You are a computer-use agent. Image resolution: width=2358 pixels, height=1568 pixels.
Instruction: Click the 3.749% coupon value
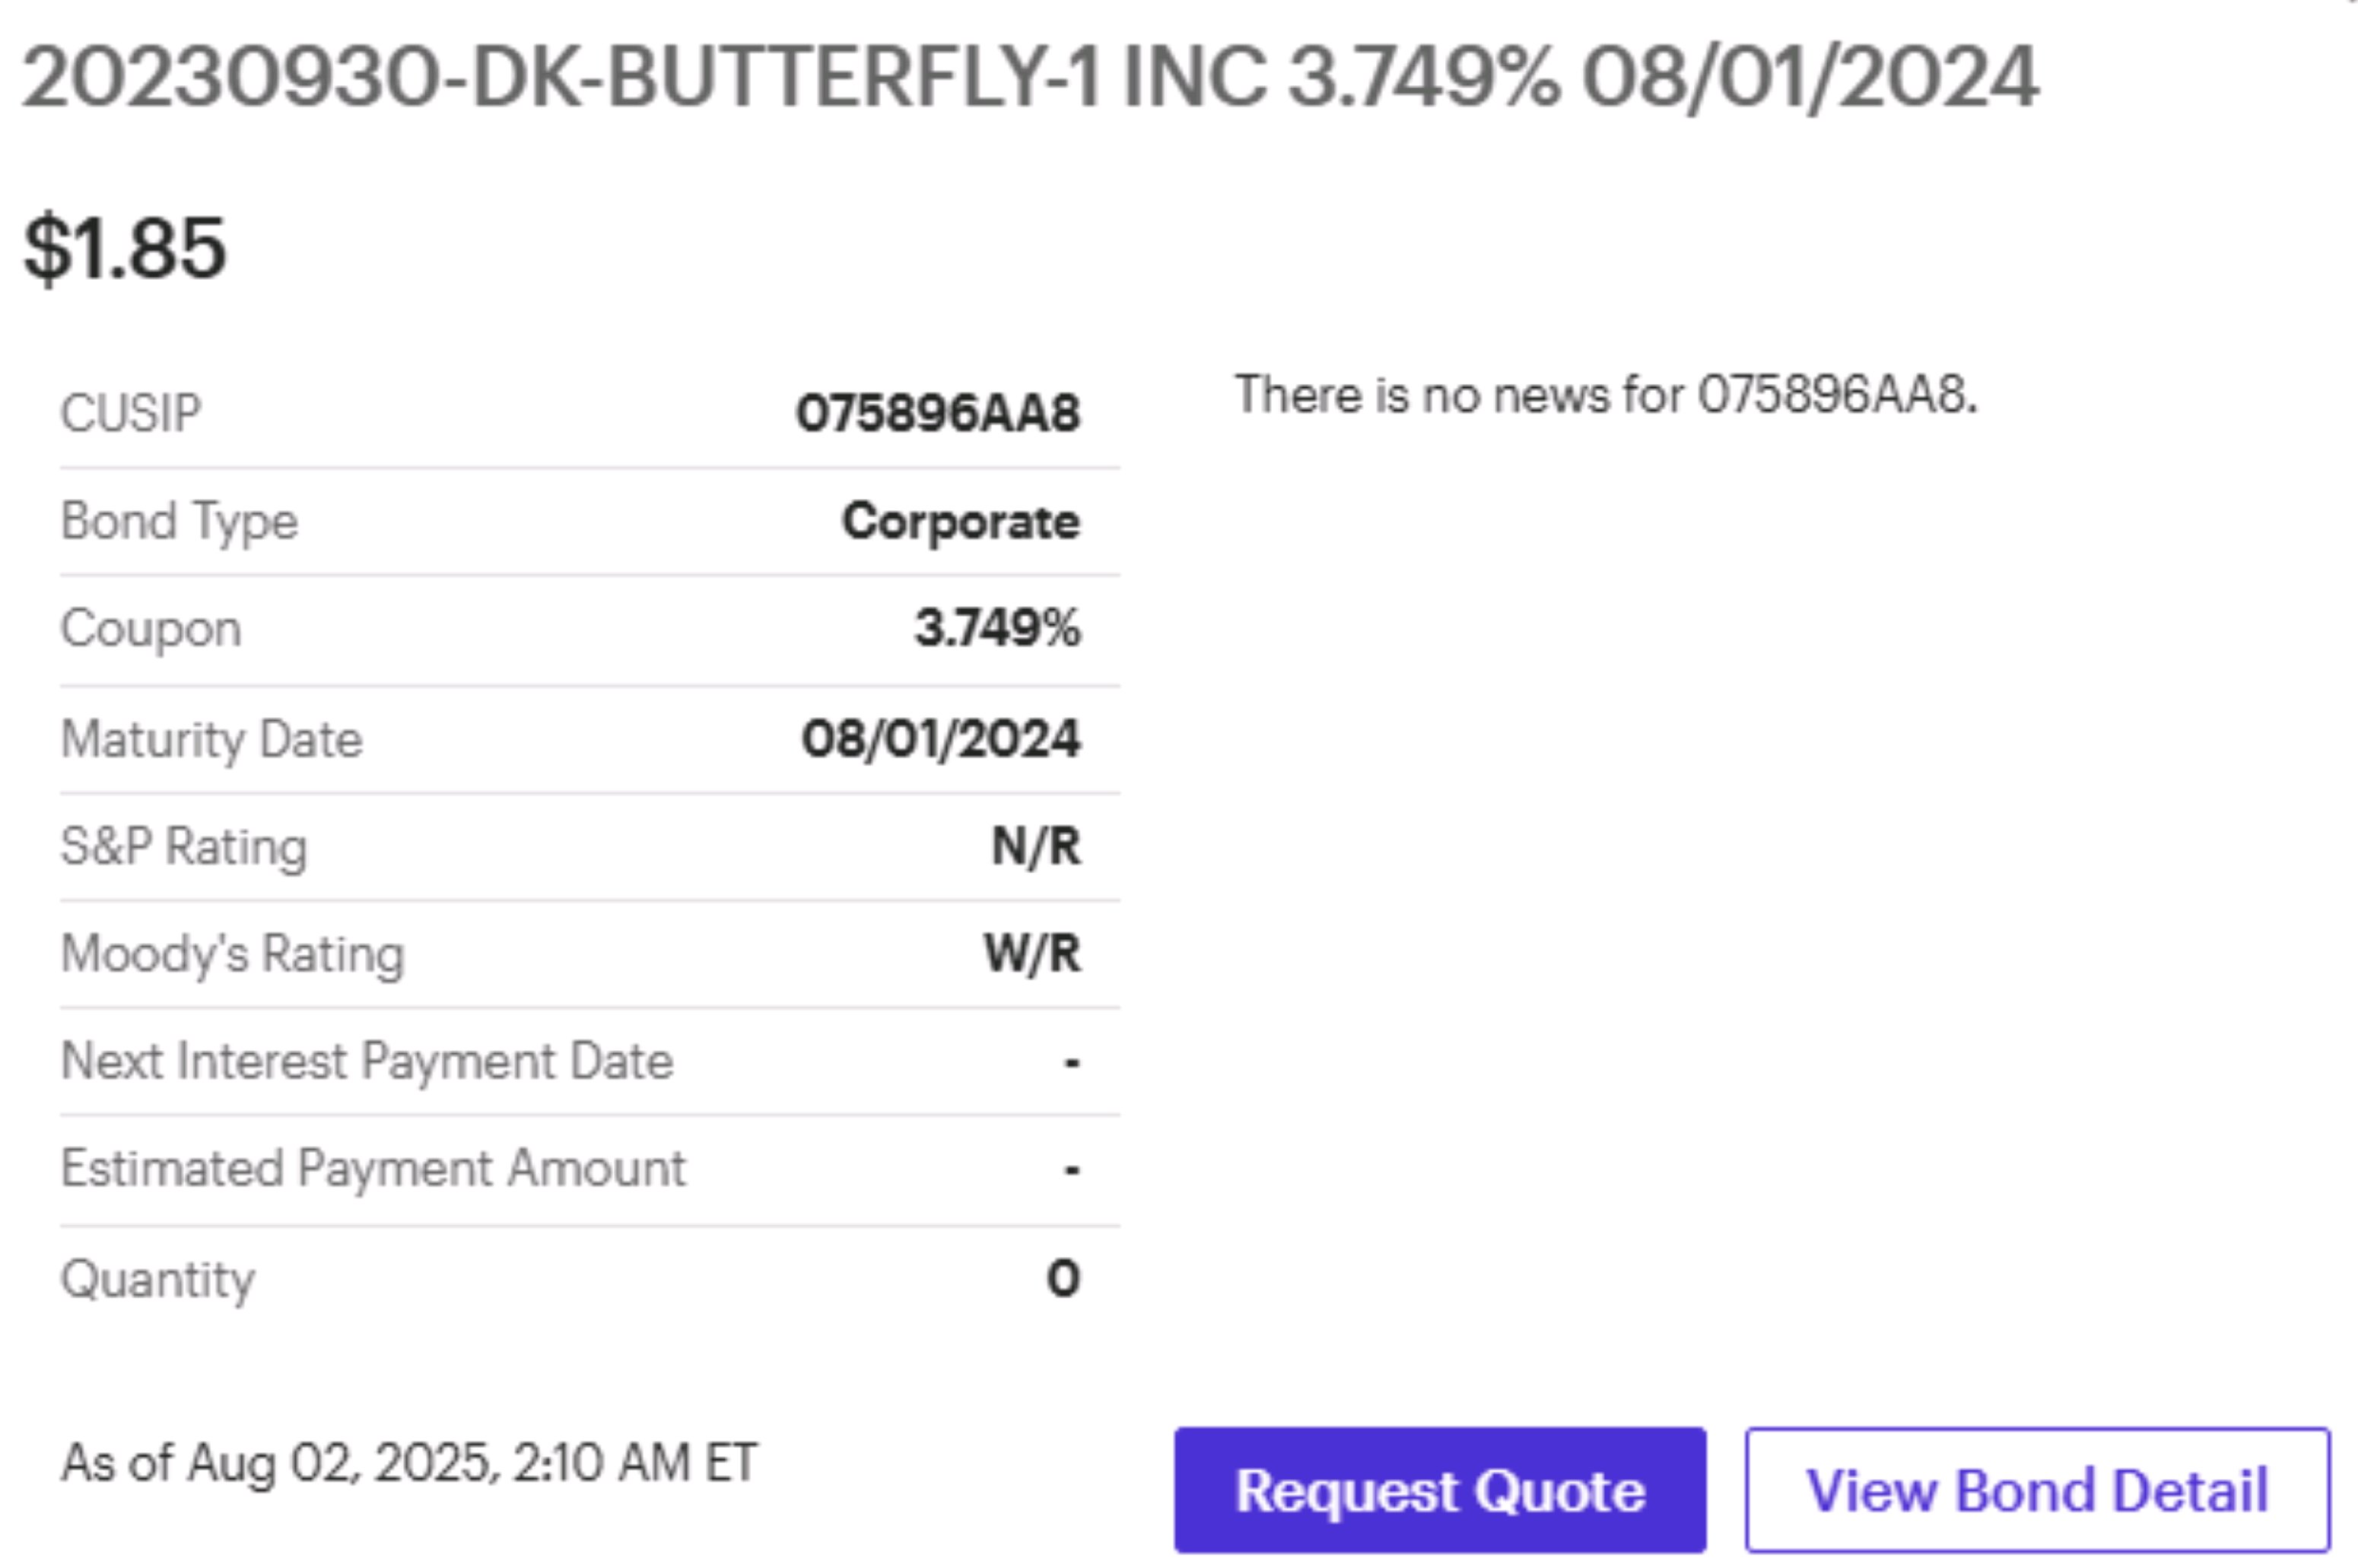(x=997, y=629)
